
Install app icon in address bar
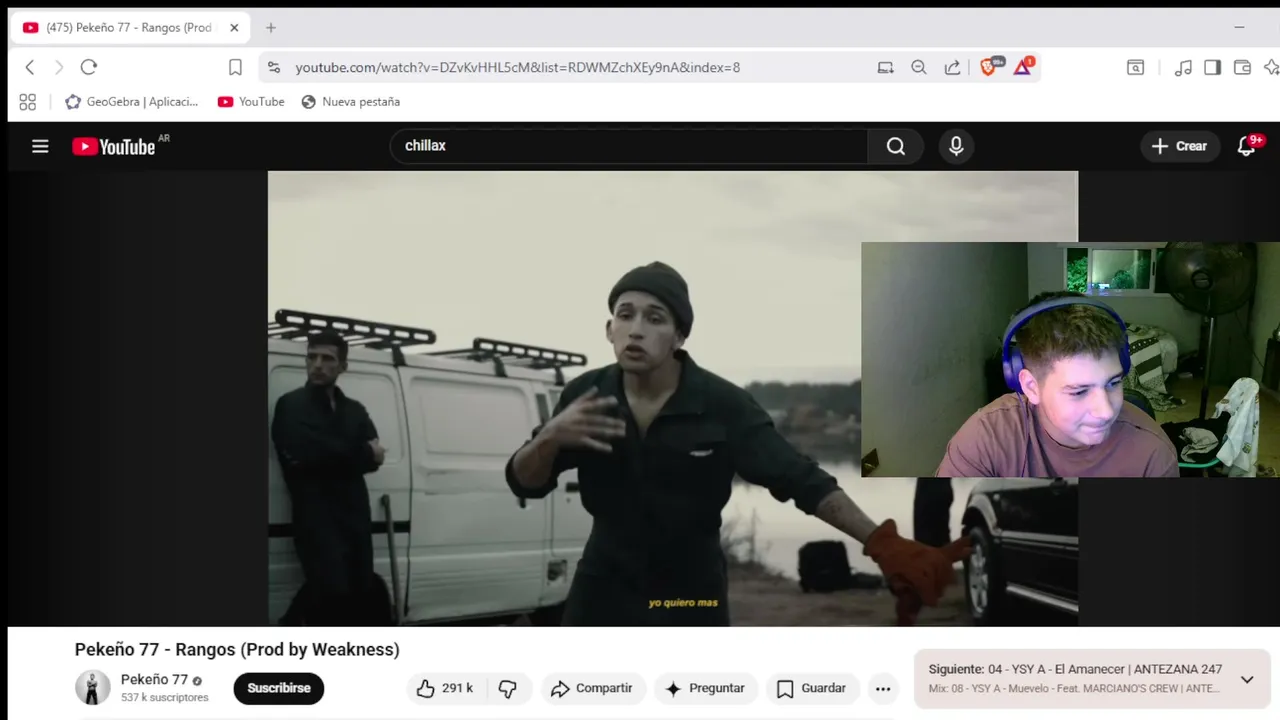(x=886, y=67)
